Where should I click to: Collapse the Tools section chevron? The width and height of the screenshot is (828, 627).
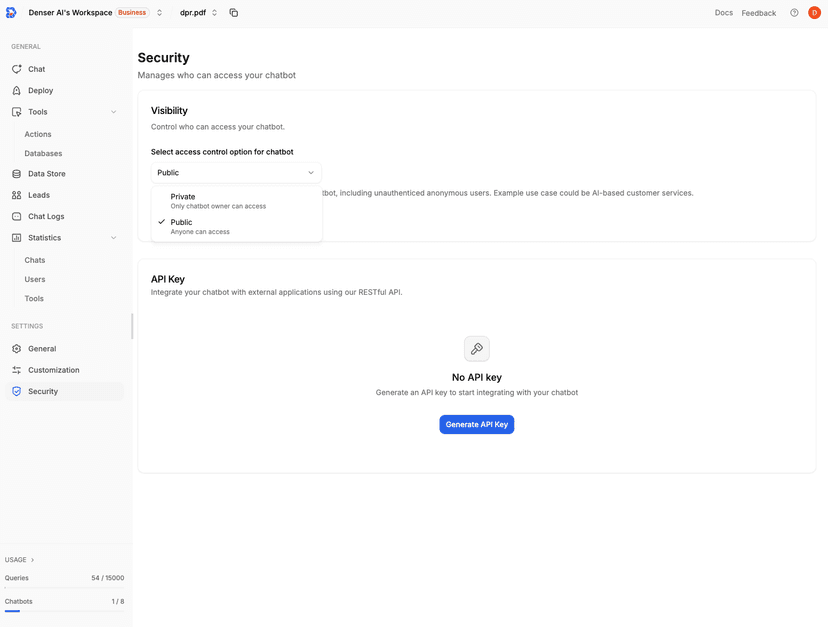(x=113, y=111)
